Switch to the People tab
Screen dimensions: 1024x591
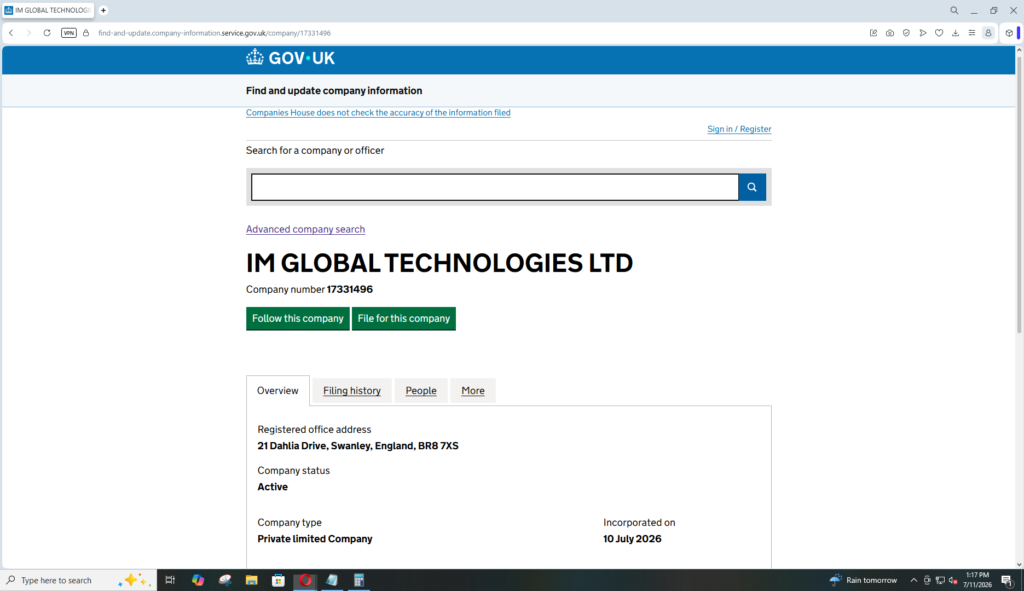421,391
